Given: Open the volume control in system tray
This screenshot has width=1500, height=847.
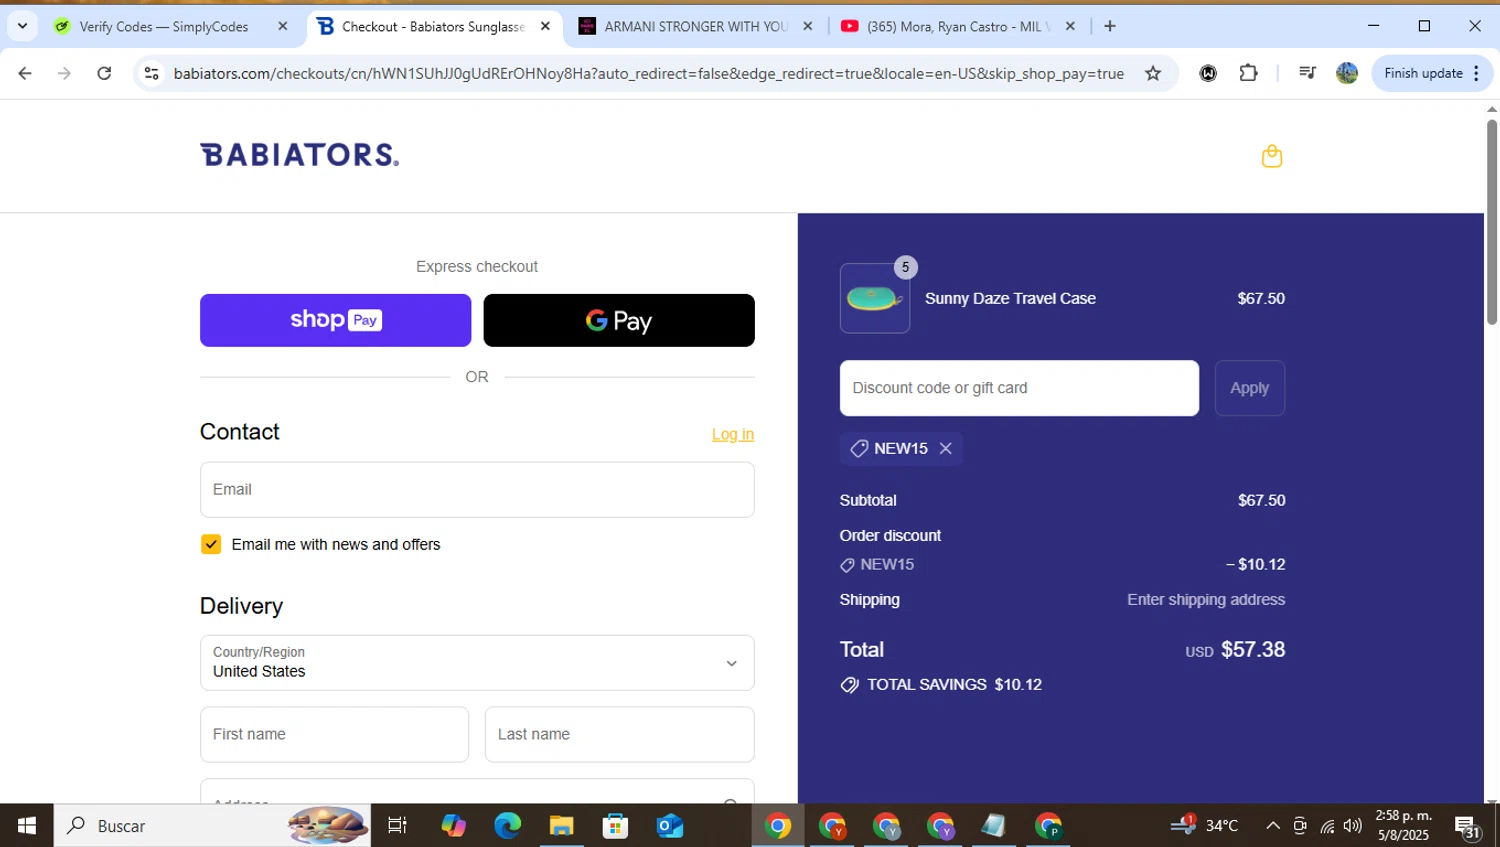Looking at the screenshot, I should 1353,826.
